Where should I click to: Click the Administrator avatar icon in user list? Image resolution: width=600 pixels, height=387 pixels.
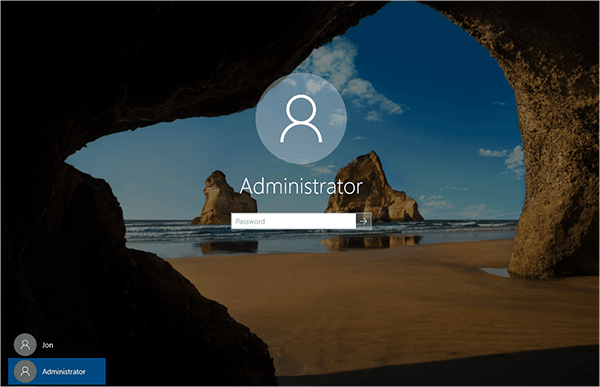[x=25, y=371]
